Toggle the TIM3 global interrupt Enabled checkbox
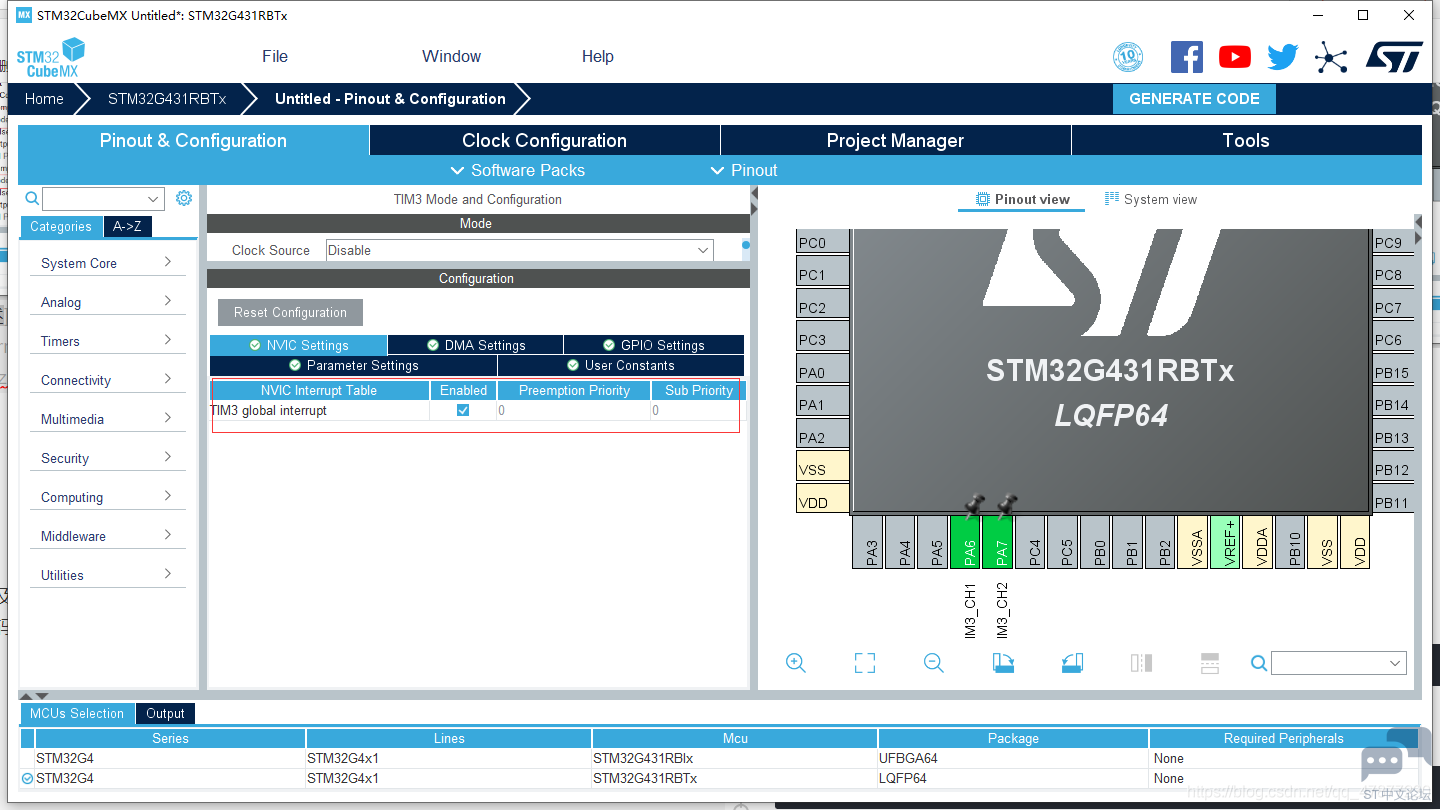This screenshot has width=1440, height=810. tap(463, 410)
